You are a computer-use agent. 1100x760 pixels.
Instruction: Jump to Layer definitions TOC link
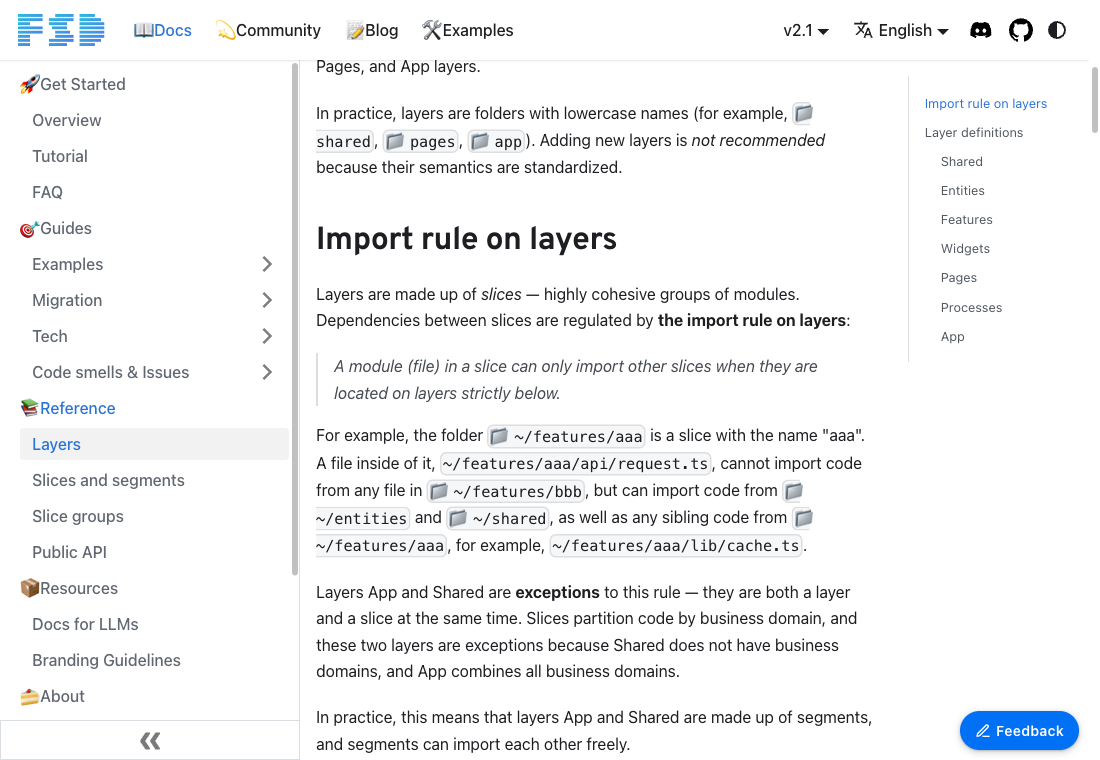(x=973, y=133)
